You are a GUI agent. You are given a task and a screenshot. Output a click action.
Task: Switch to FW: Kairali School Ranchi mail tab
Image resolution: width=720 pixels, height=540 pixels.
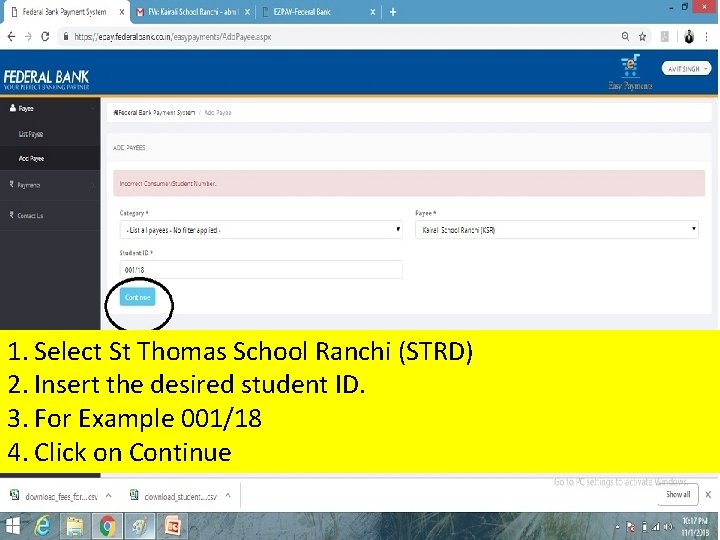[x=193, y=12]
